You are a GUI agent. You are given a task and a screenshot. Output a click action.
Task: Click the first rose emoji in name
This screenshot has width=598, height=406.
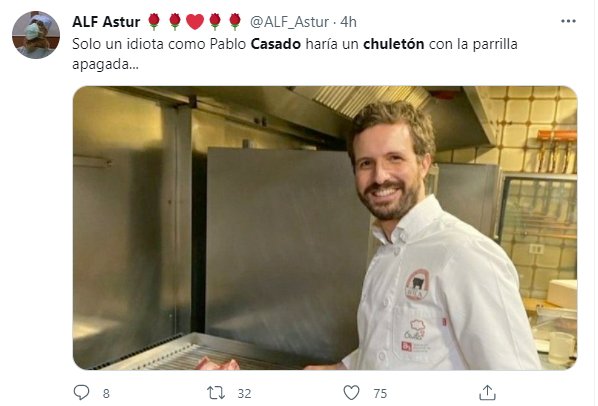[154, 21]
